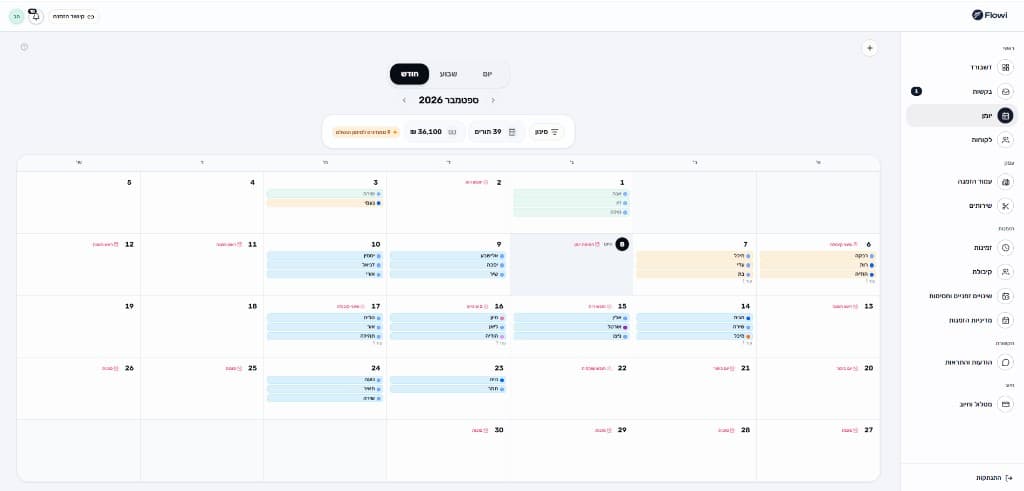Click the סינון filter icon
Image resolution: width=1024 pixels, height=491 pixels.
554,132
